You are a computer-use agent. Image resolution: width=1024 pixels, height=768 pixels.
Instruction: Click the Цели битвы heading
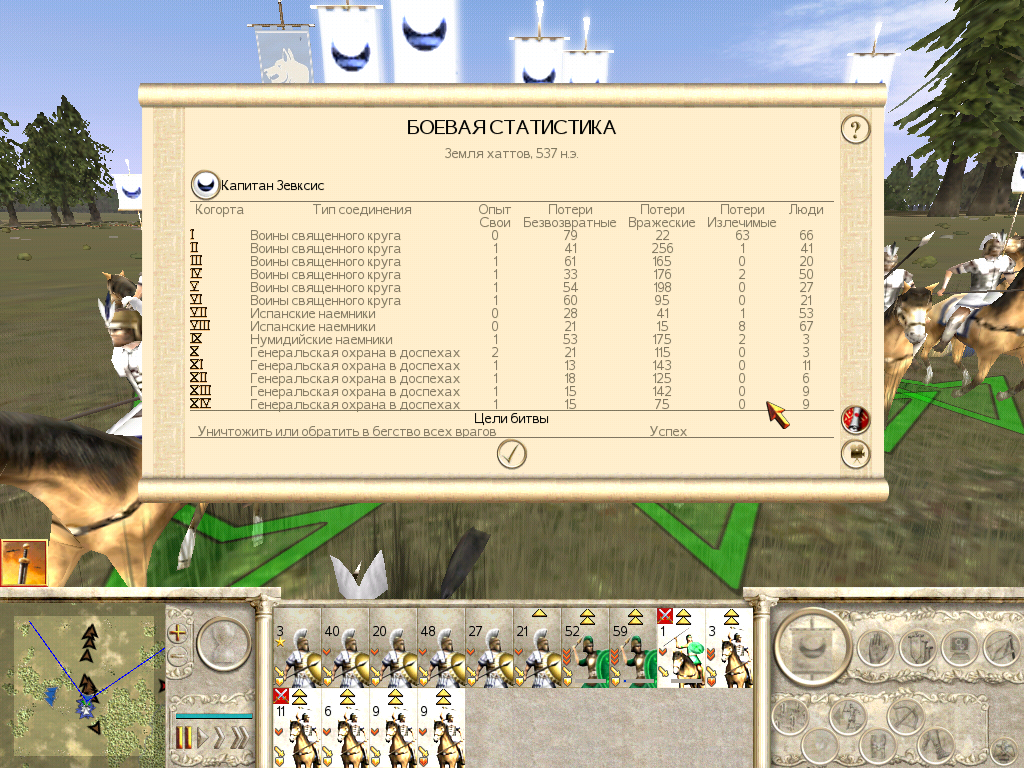(511, 419)
